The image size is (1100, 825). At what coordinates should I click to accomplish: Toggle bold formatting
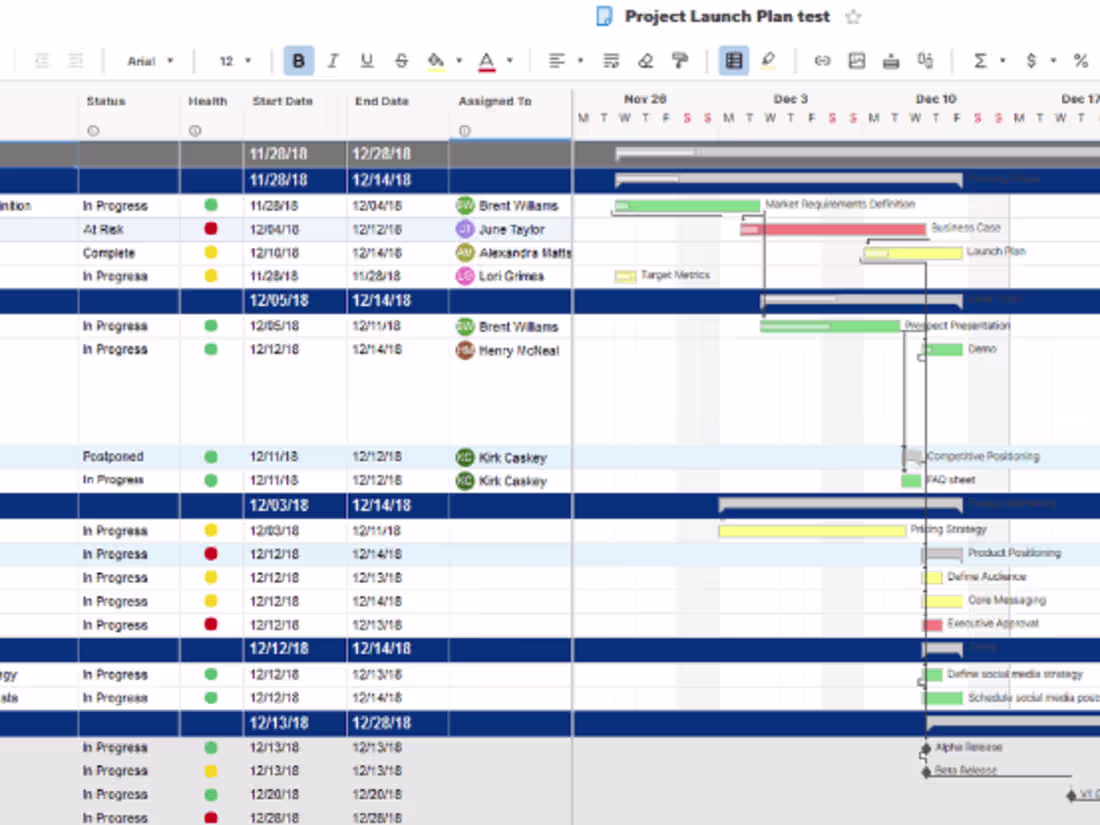[x=298, y=60]
